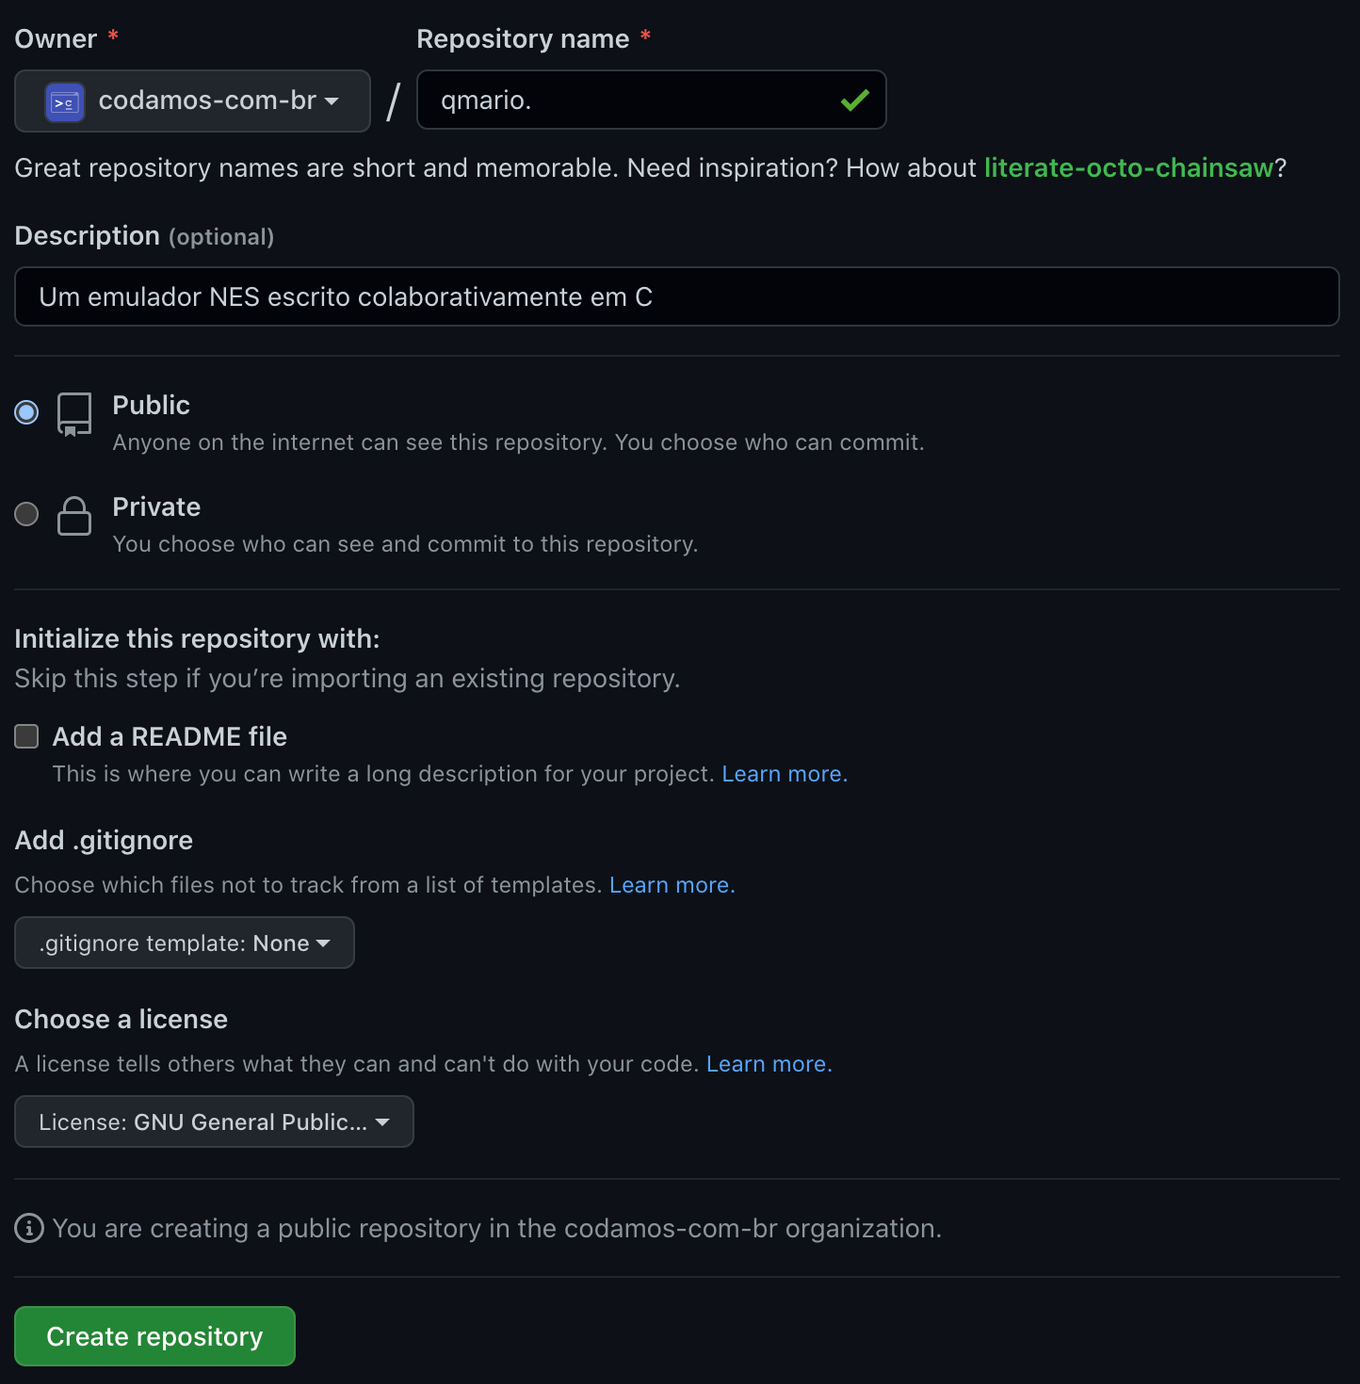Open the README Learn more link
This screenshot has width=1360, height=1384.
[784, 774]
